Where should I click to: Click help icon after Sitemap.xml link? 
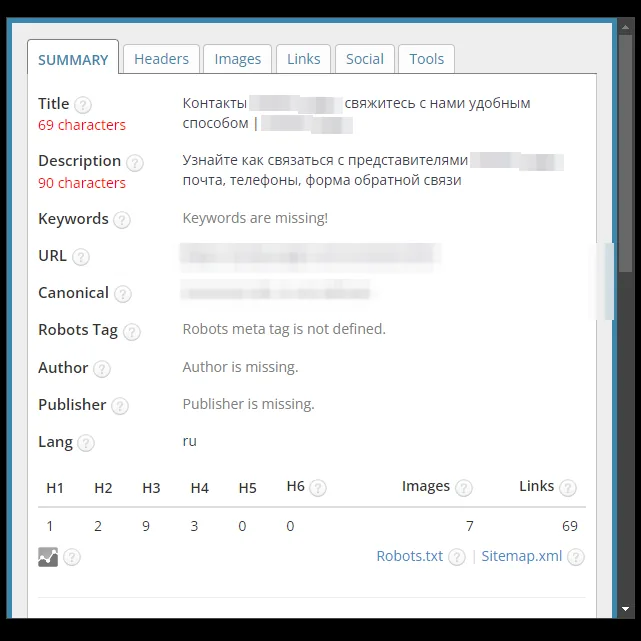576,557
